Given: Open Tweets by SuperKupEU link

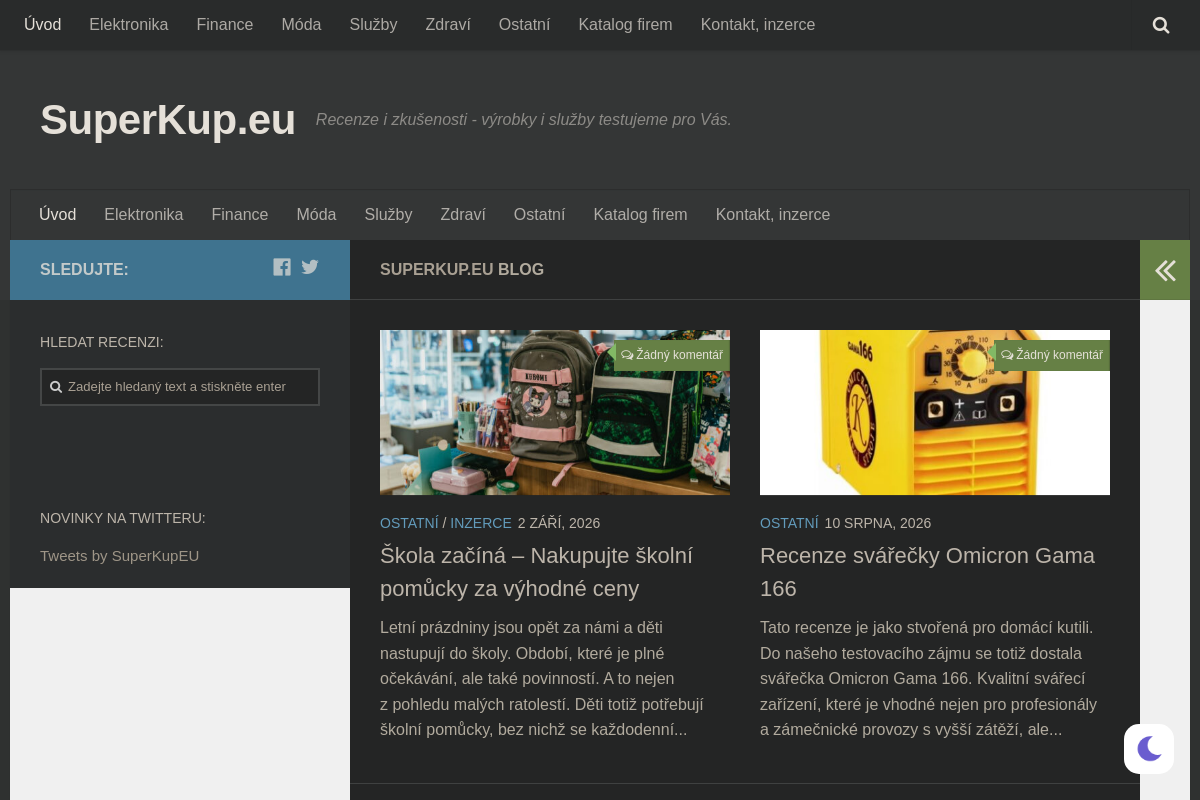Looking at the screenshot, I should [120, 556].
